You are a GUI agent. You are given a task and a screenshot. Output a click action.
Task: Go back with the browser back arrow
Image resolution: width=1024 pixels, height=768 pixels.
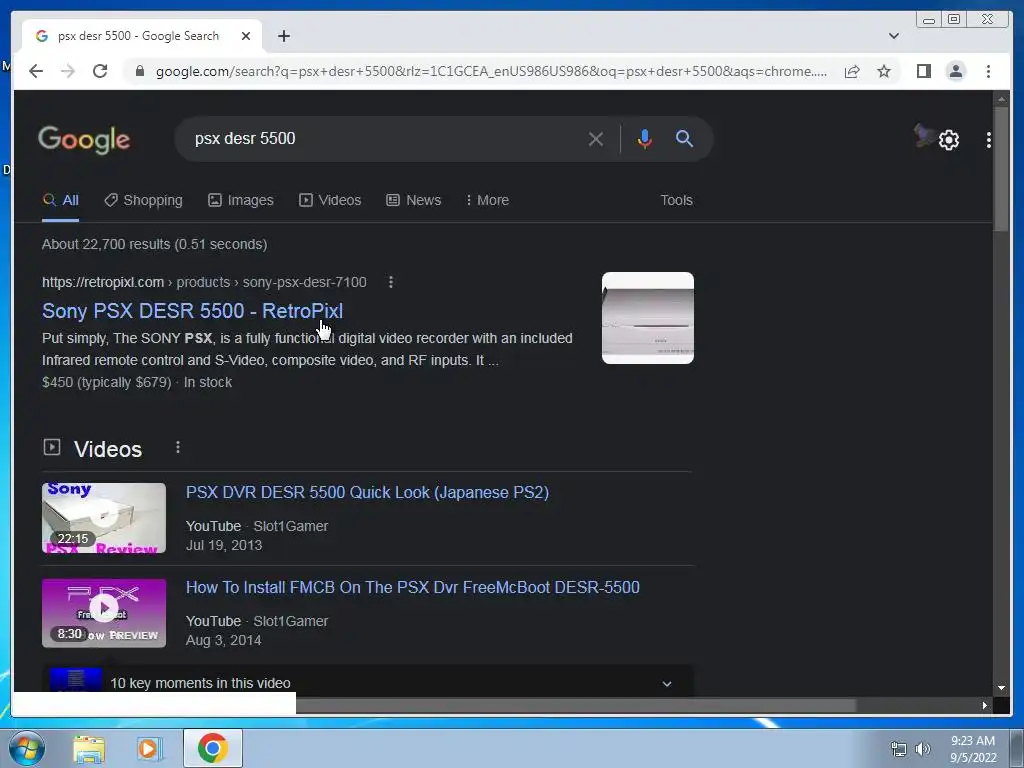36,71
